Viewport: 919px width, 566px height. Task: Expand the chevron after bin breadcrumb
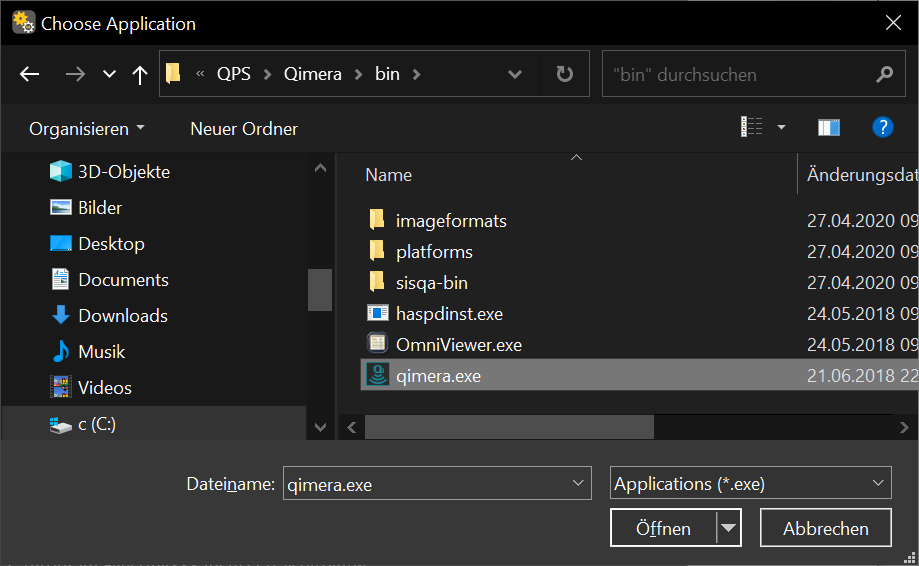tap(416, 74)
